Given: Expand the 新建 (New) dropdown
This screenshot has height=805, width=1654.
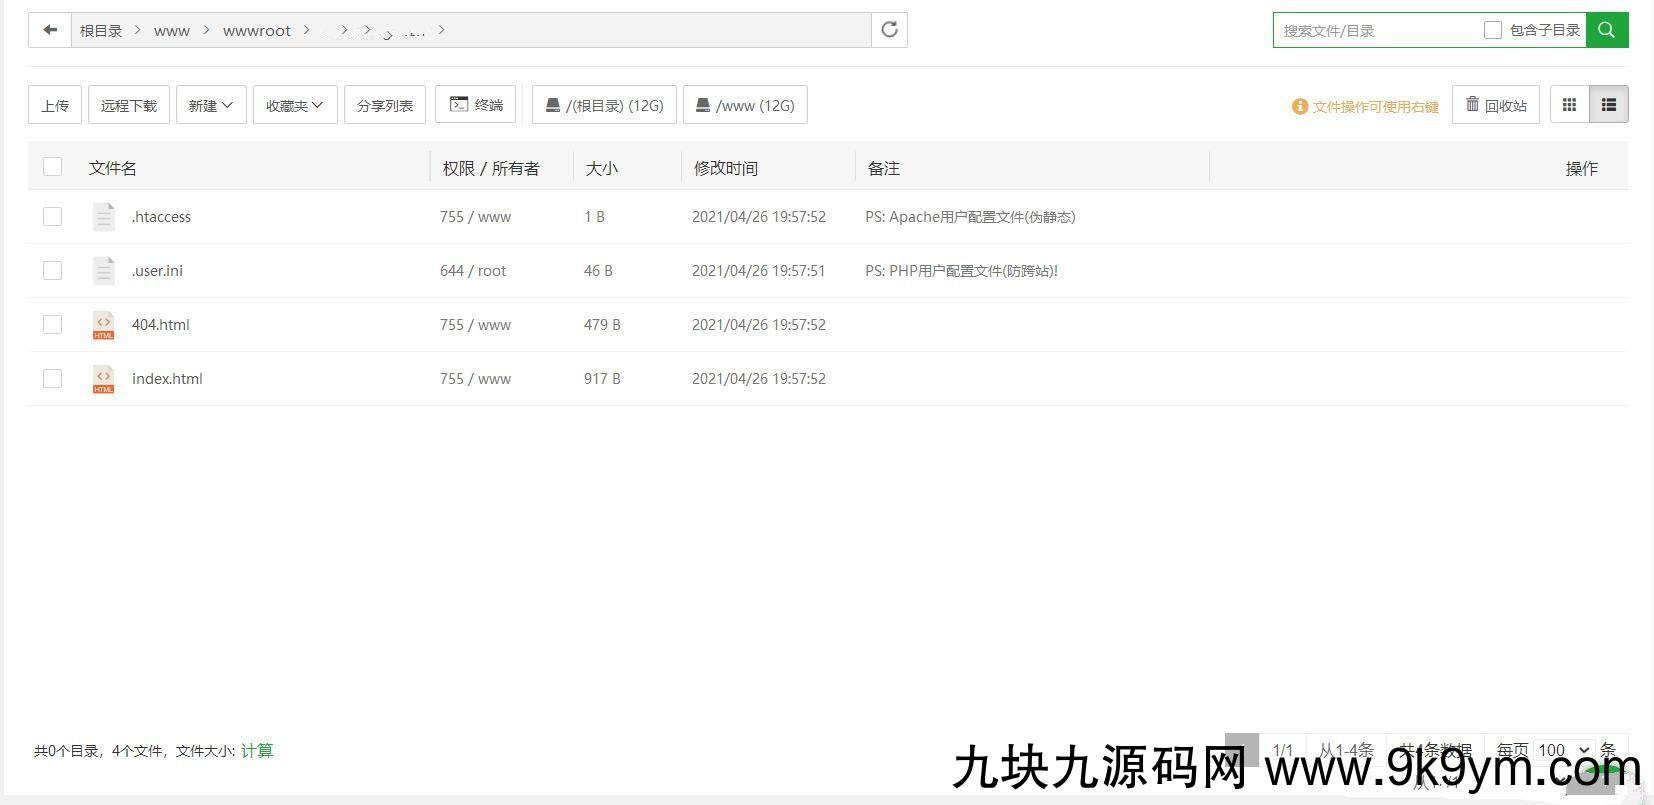Looking at the screenshot, I should (x=211, y=105).
